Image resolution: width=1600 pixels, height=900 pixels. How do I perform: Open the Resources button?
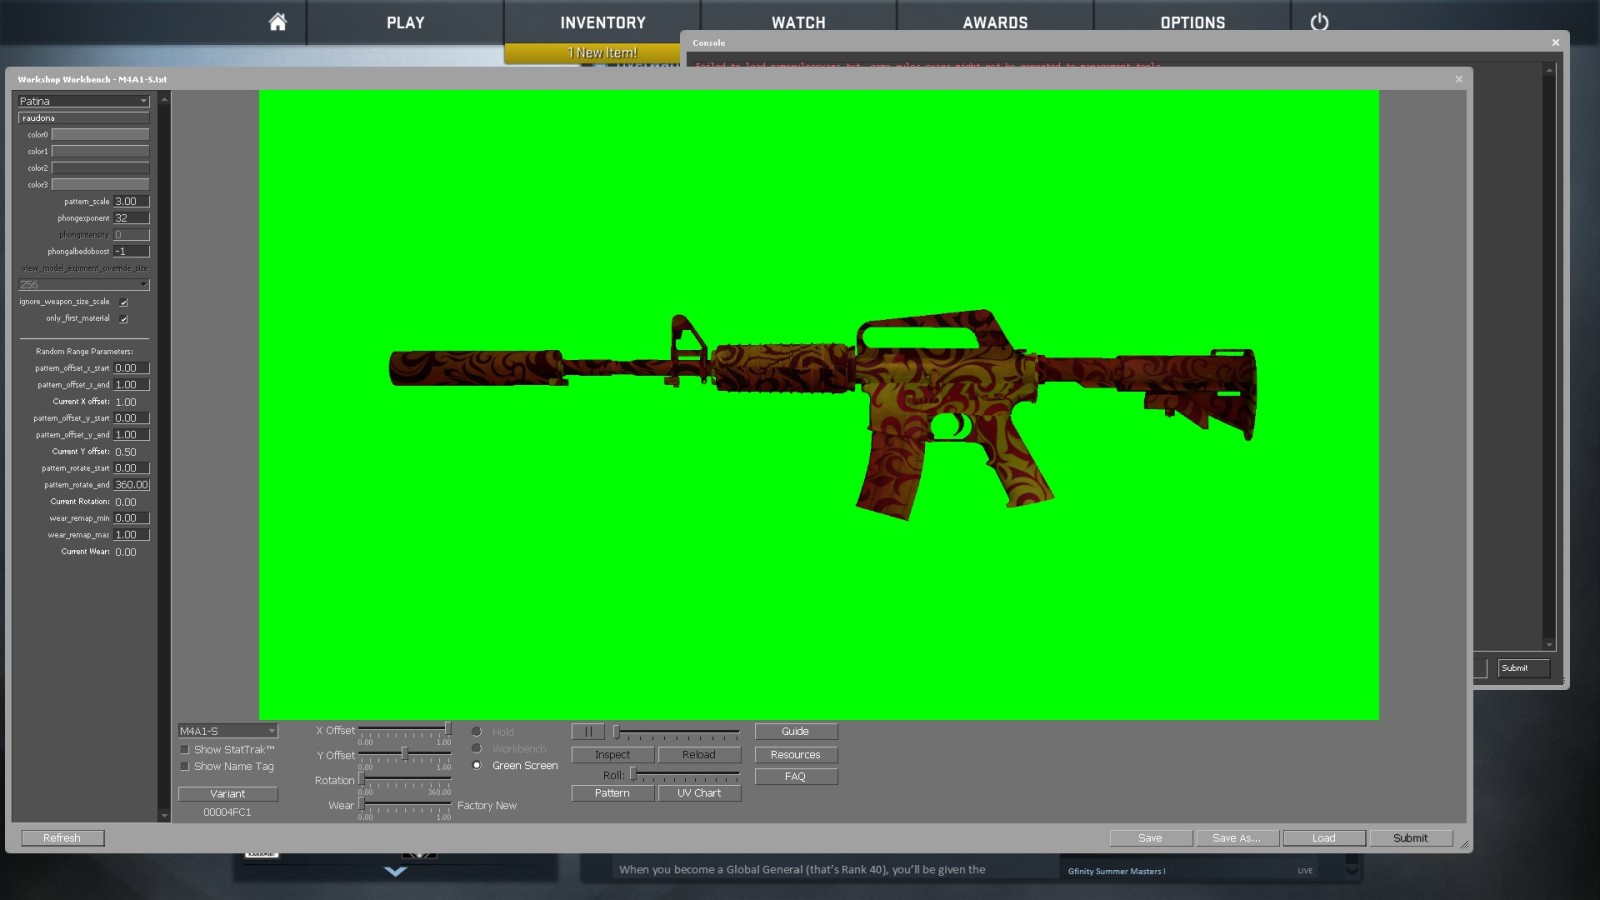point(796,755)
